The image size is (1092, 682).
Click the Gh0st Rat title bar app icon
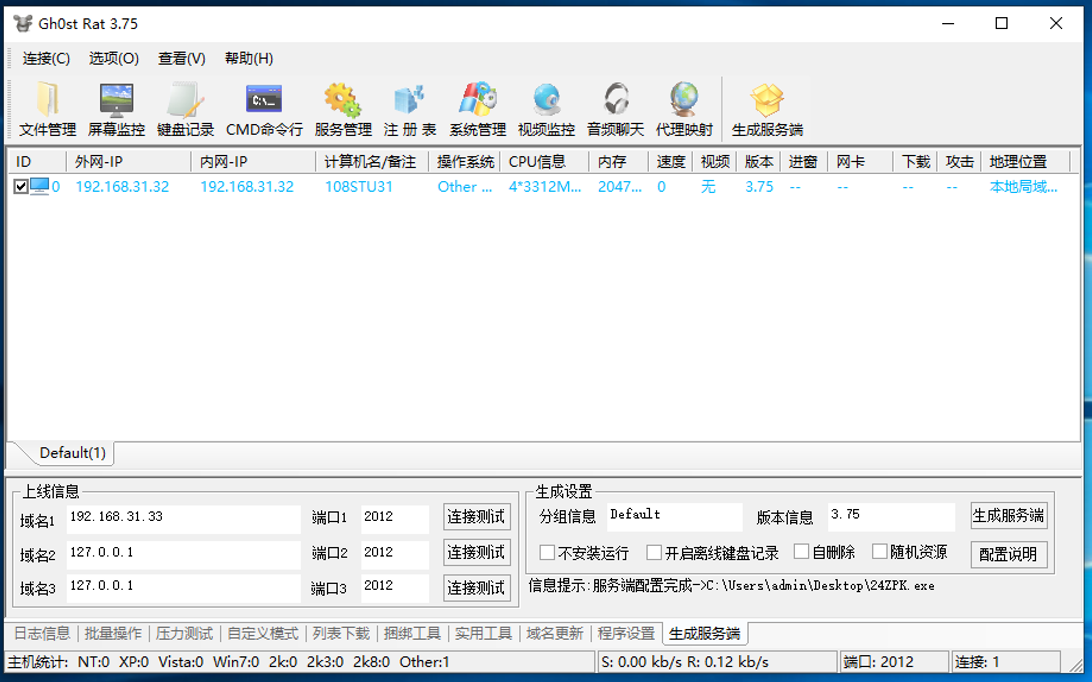click(x=23, y=23)
